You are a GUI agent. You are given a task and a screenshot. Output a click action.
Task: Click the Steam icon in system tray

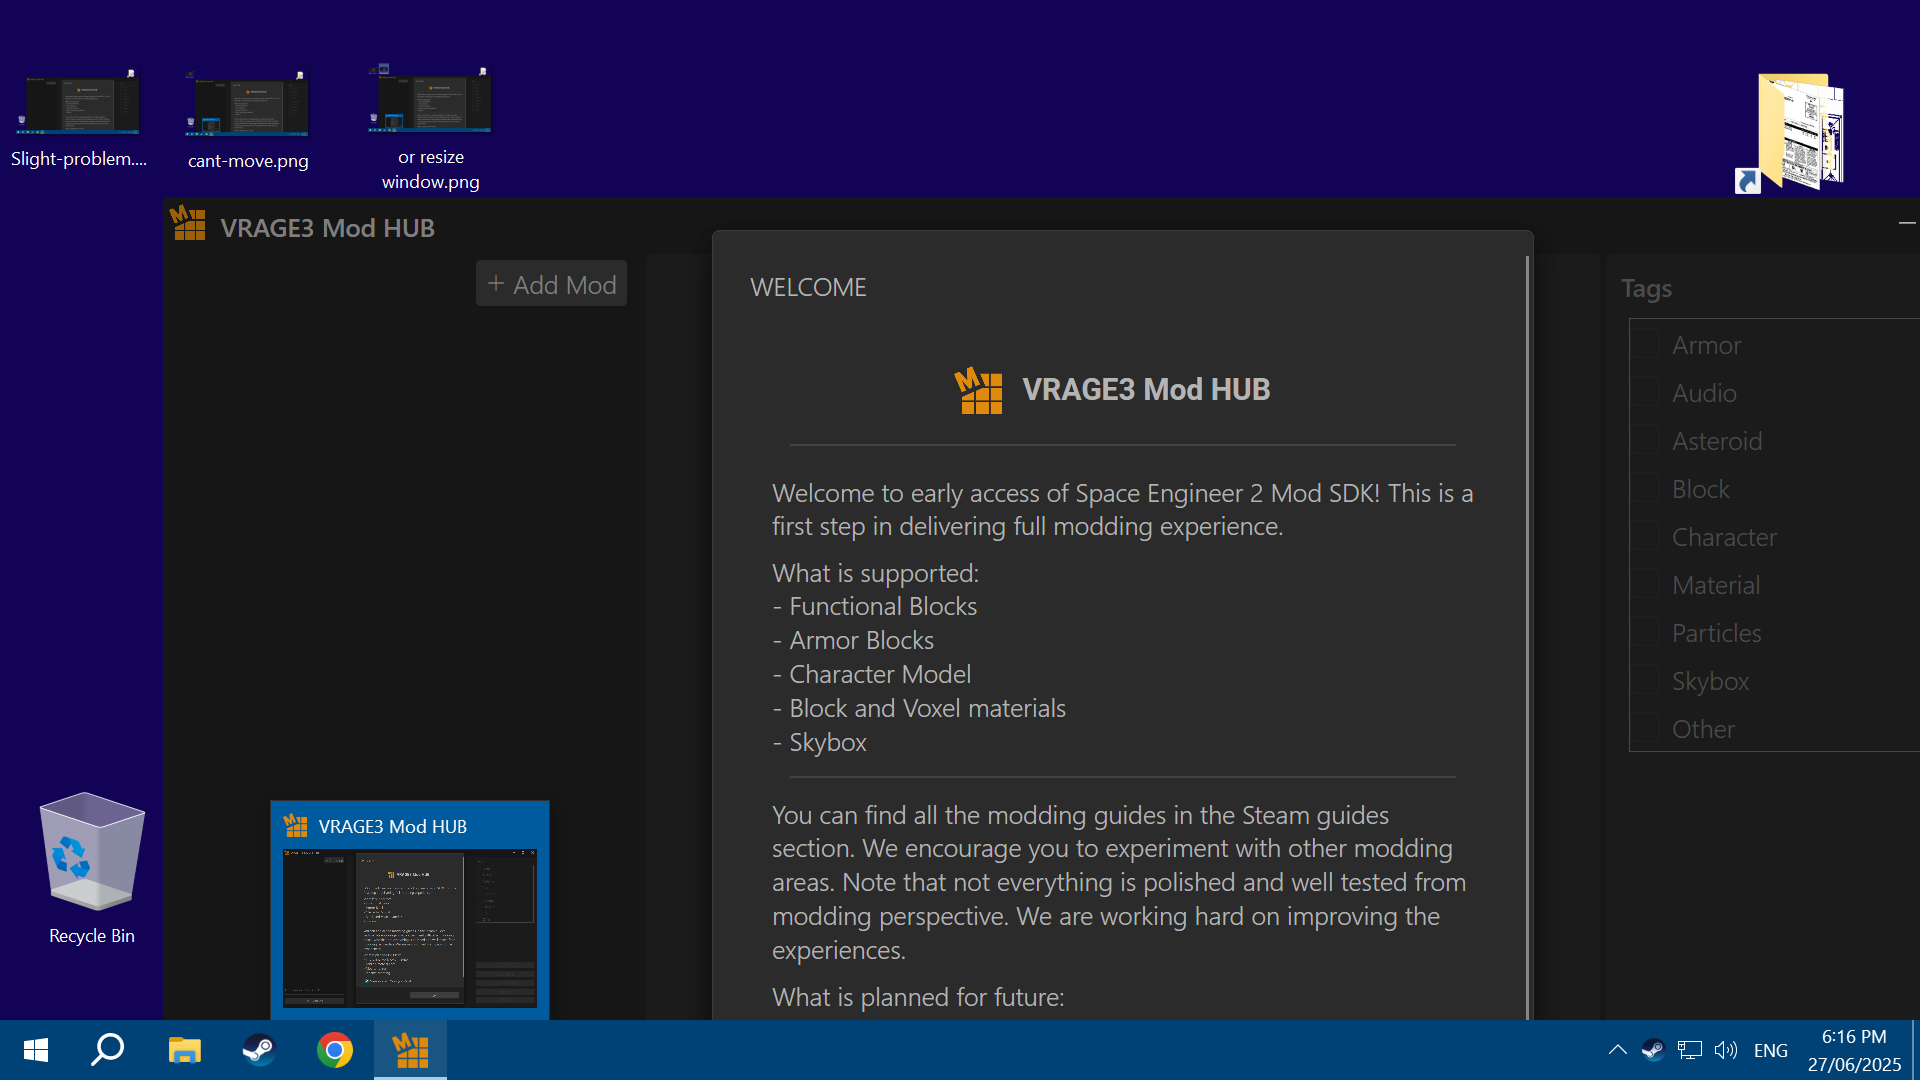pos(1652,1050)
